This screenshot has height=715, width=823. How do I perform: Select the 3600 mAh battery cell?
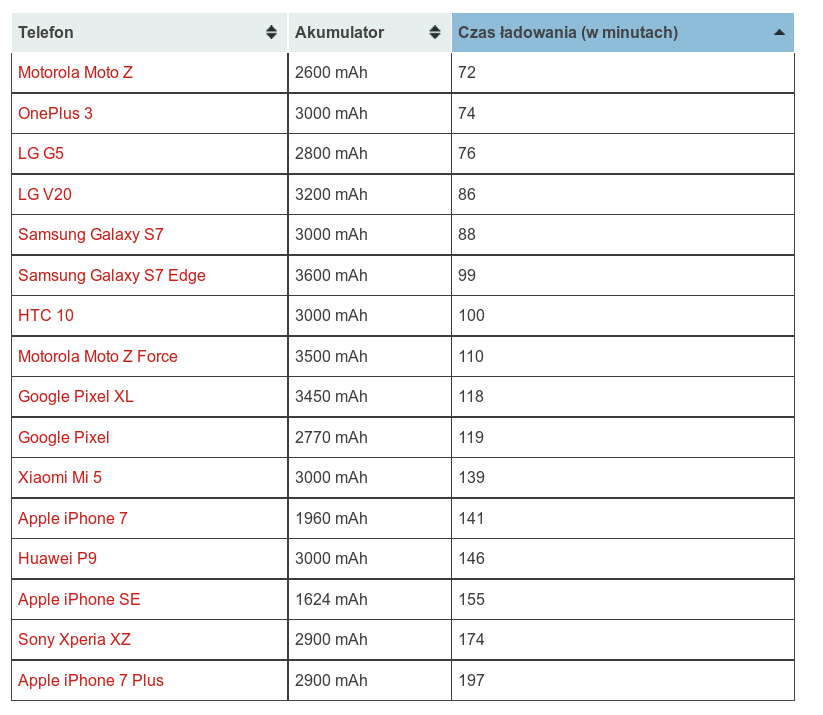click(x=370, y=275)
